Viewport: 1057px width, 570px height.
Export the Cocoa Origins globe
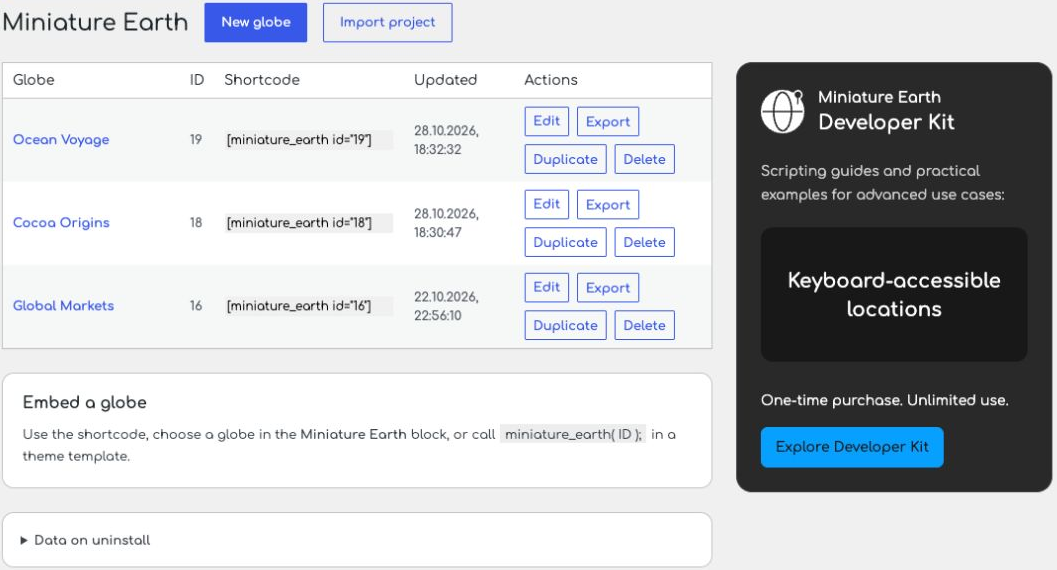click(x=608, y=204)
